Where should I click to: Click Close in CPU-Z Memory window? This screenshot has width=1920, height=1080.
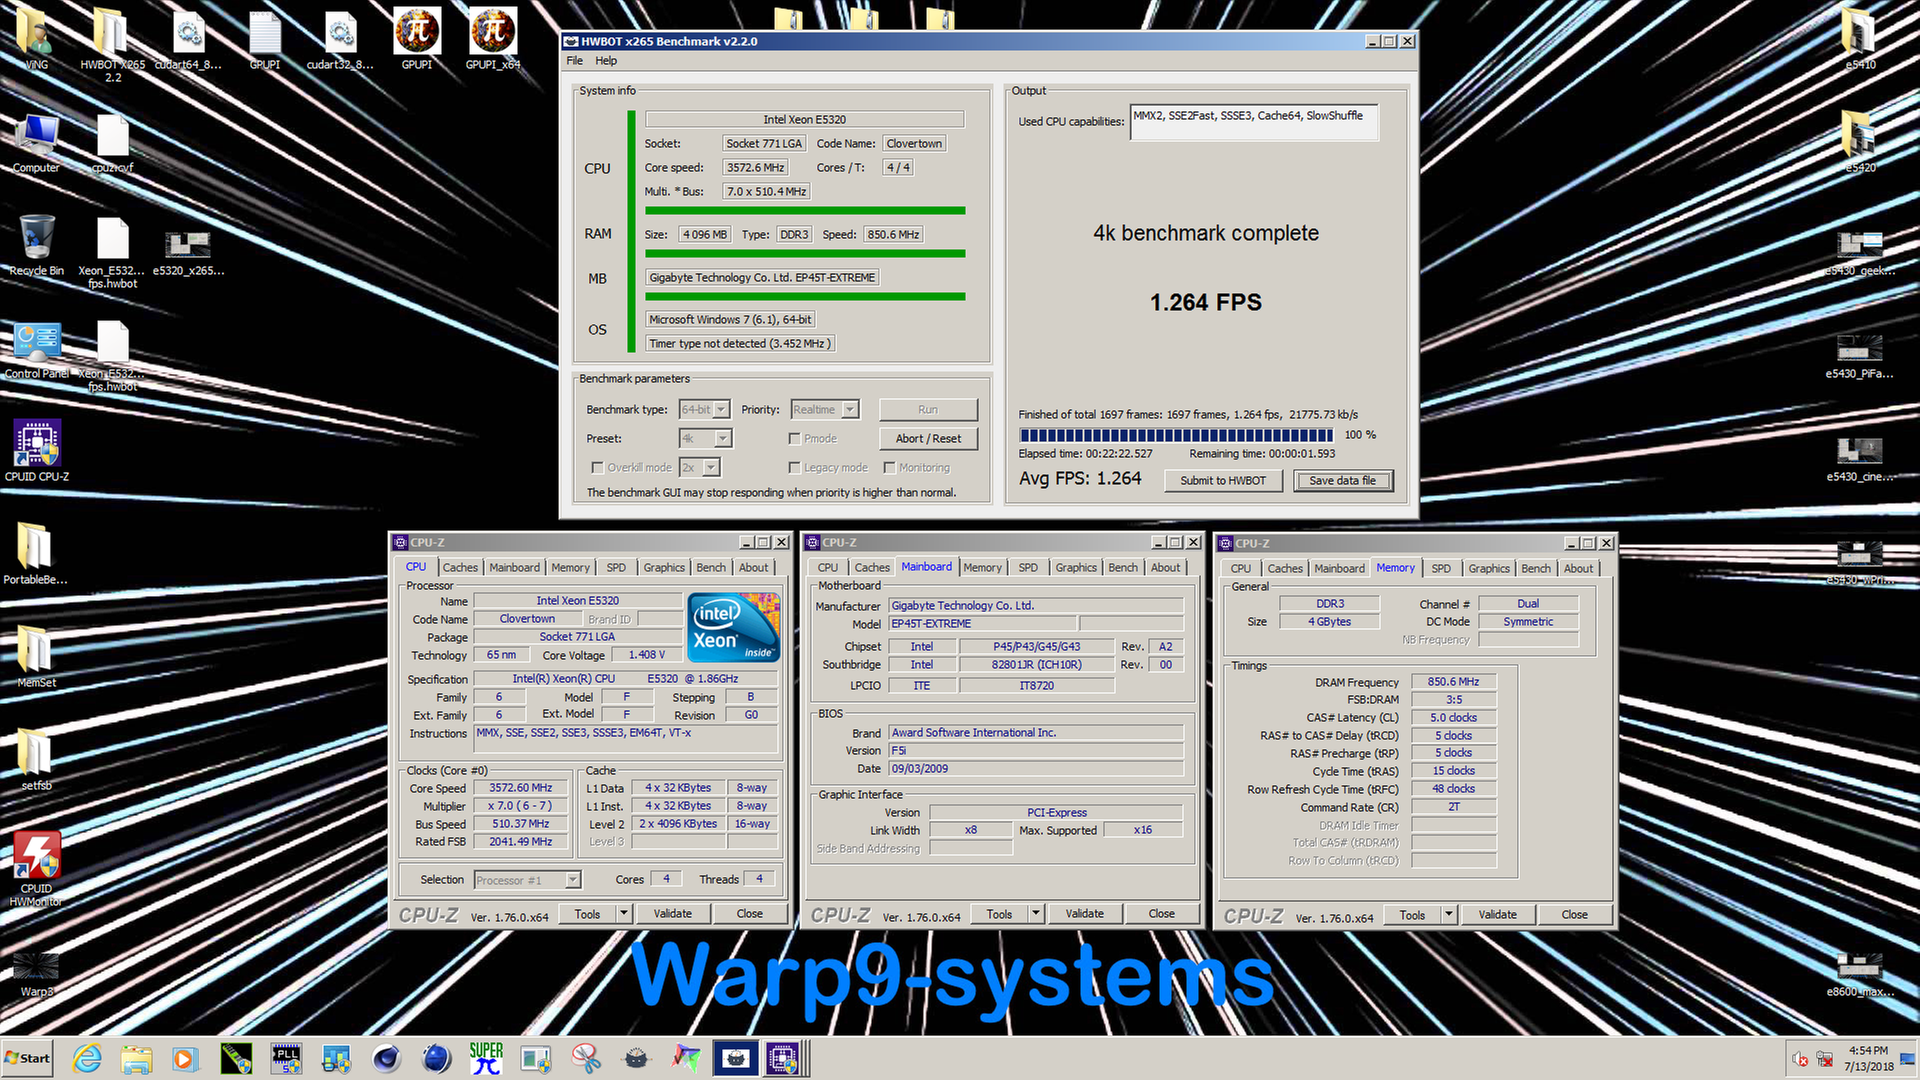(x=1574, y=915)
